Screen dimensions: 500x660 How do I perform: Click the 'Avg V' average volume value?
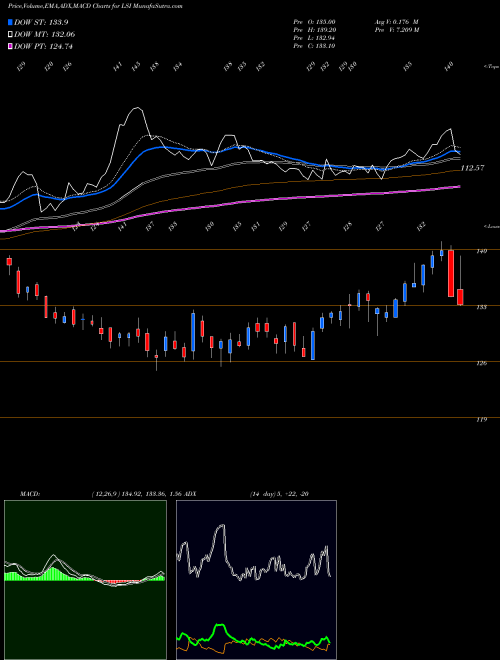click(x=396, y=21)
